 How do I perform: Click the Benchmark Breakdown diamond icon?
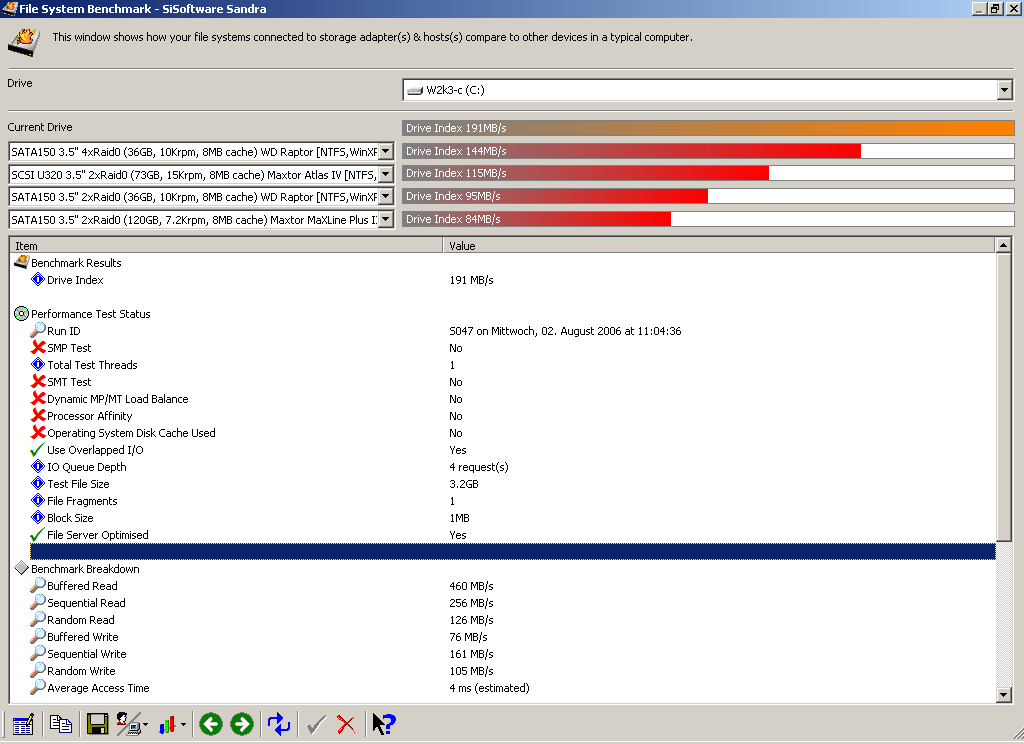click(22, 568)
